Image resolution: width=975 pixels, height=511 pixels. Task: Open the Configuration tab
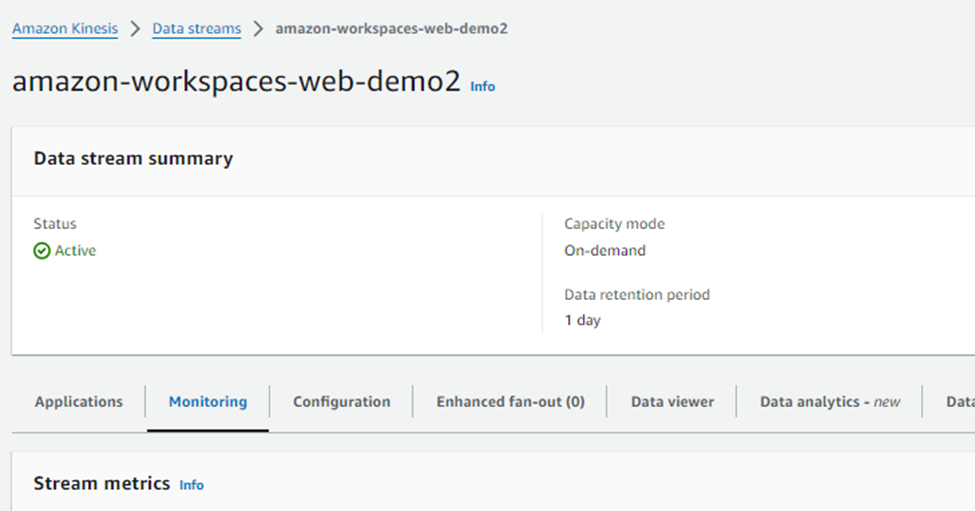tap(341, 402)
